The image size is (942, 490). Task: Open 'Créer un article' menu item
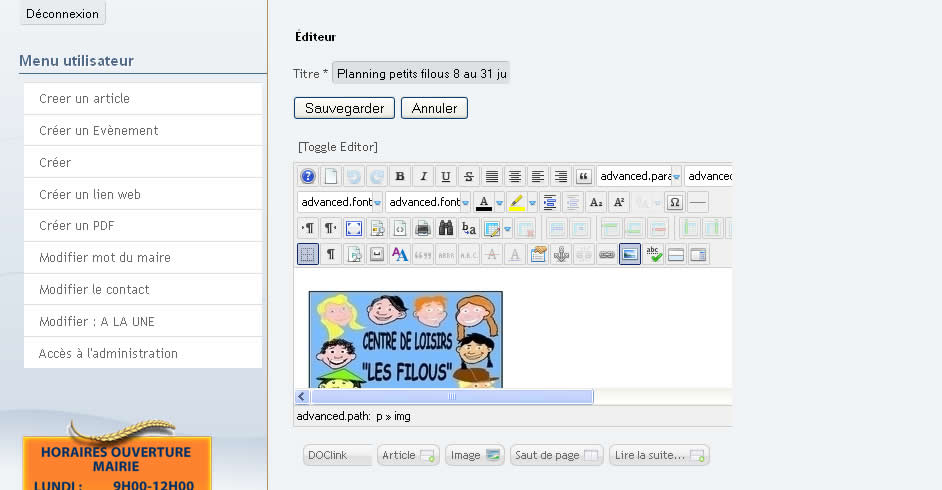coord(84,99)
